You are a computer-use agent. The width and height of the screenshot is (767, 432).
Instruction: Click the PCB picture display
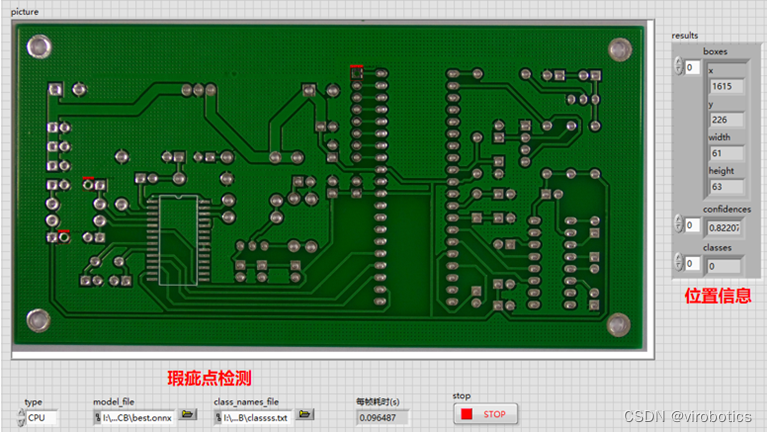pos(333,189)
